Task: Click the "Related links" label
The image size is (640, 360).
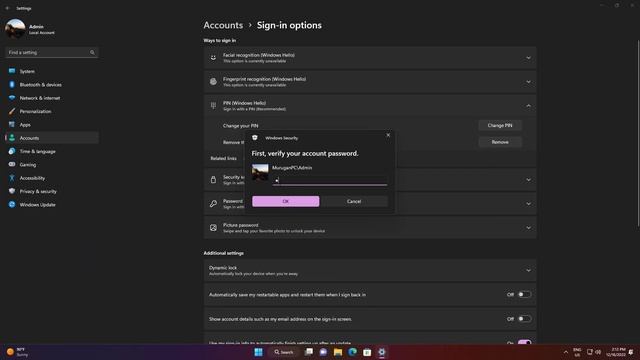Action: [223, 158]
